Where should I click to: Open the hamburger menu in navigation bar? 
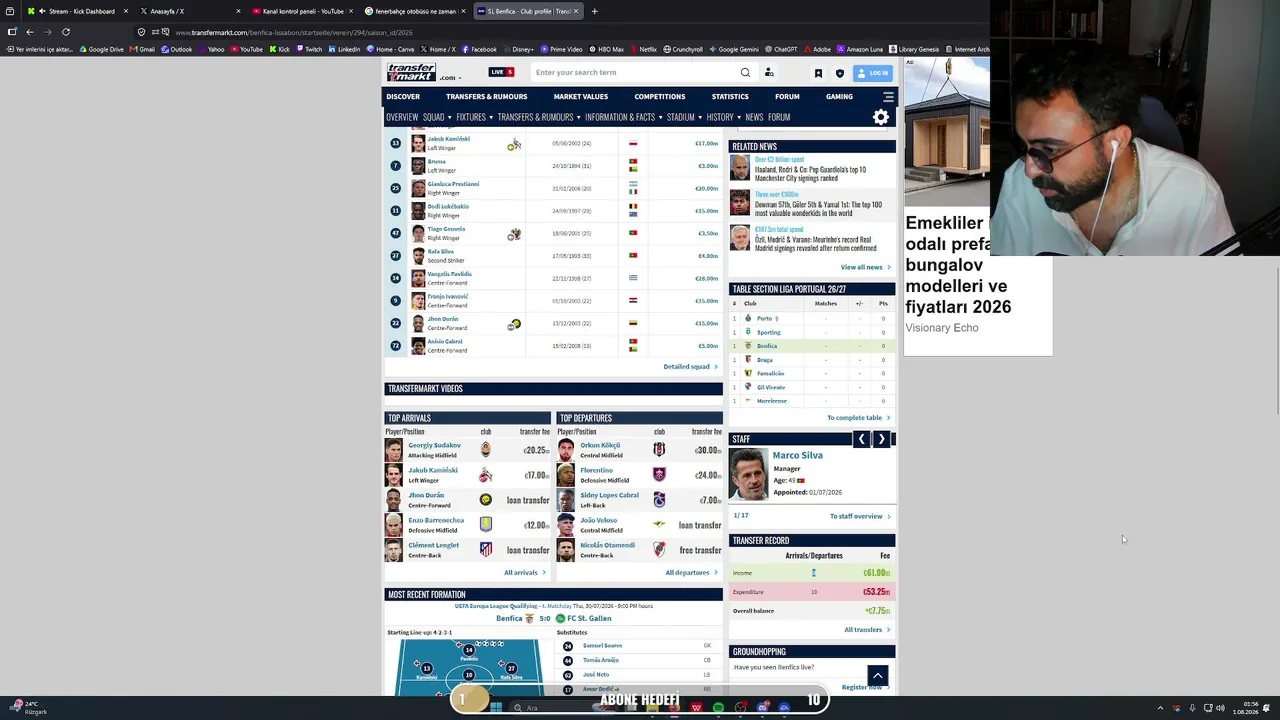pos(888,97)
